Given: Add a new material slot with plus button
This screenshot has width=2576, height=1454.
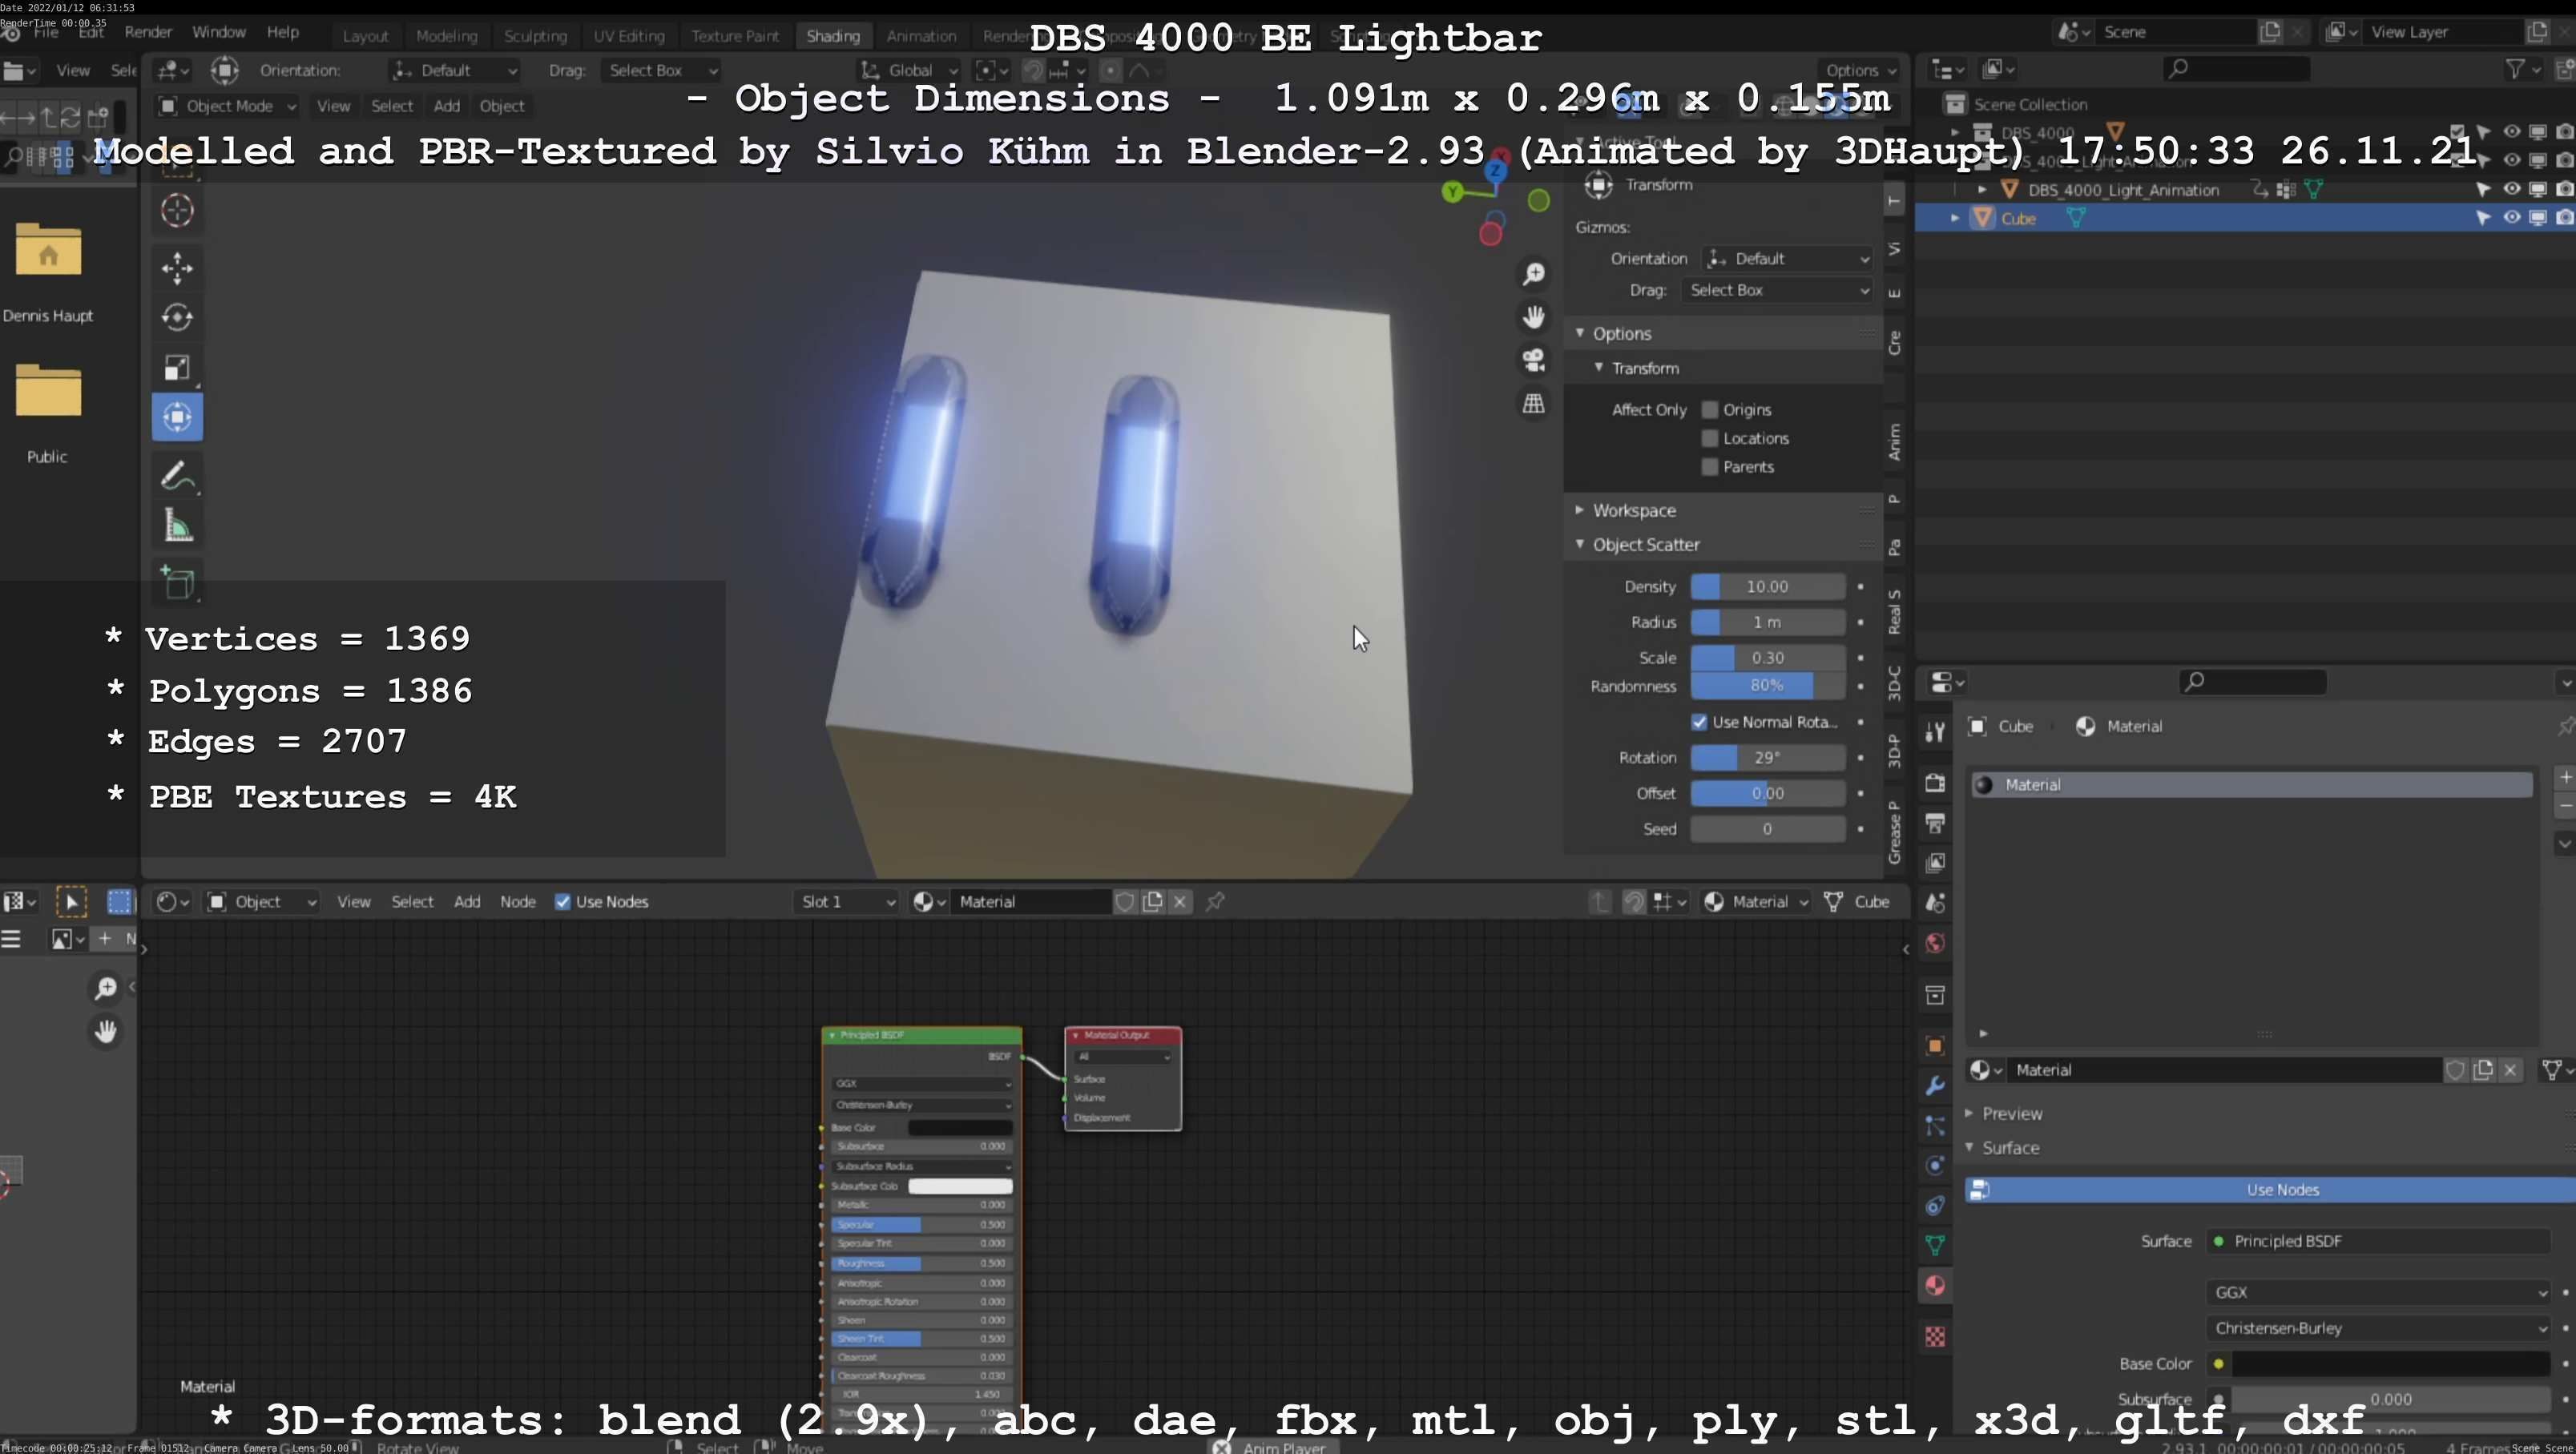Looking at the screenshot, I should 2565,777.
